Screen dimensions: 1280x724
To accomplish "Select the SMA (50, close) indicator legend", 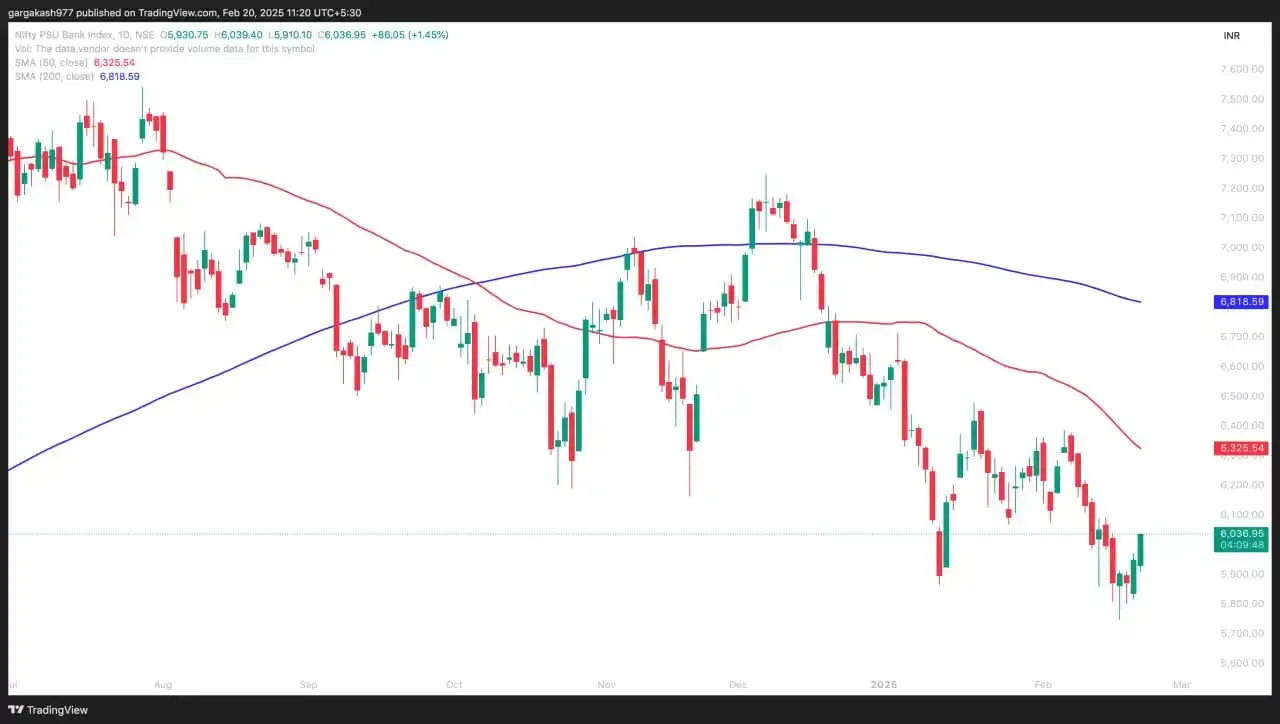I will [51, 62].
